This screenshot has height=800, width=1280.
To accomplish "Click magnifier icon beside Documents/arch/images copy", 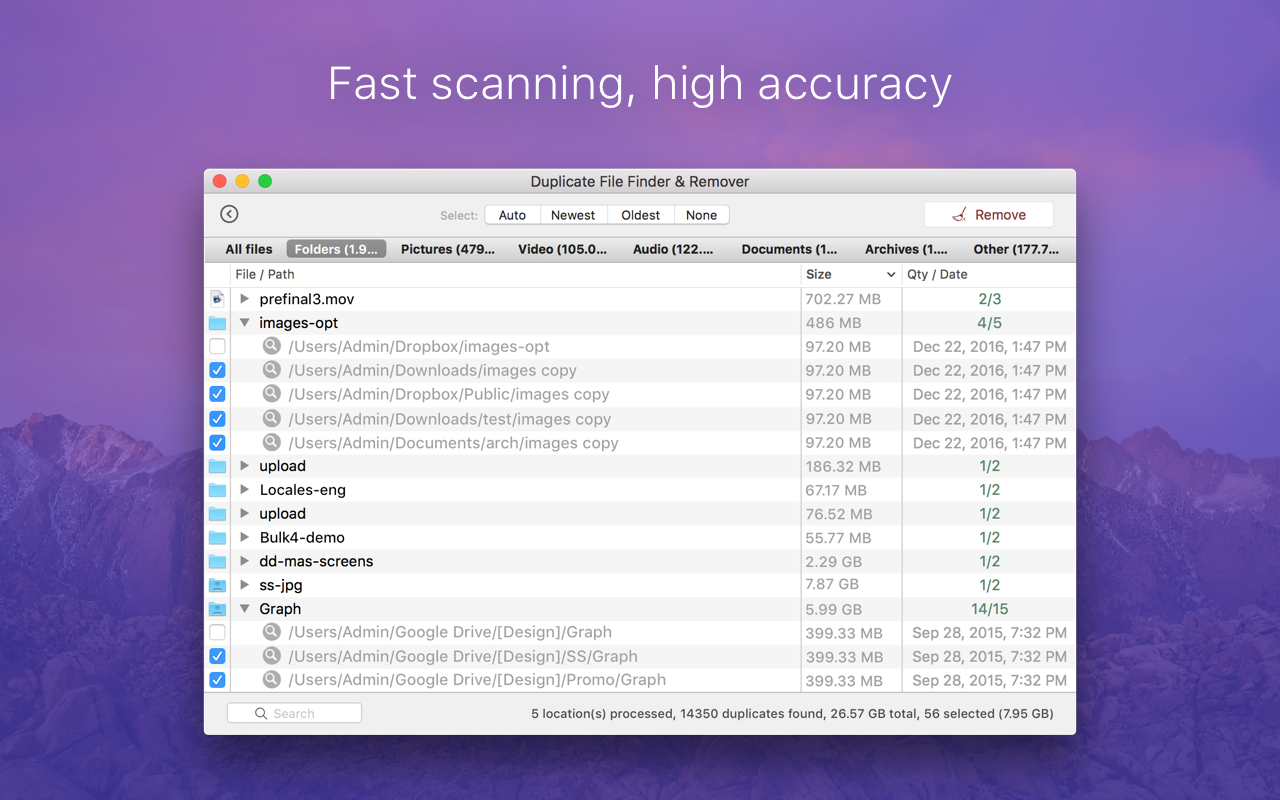I will click(x=272, y=442).
